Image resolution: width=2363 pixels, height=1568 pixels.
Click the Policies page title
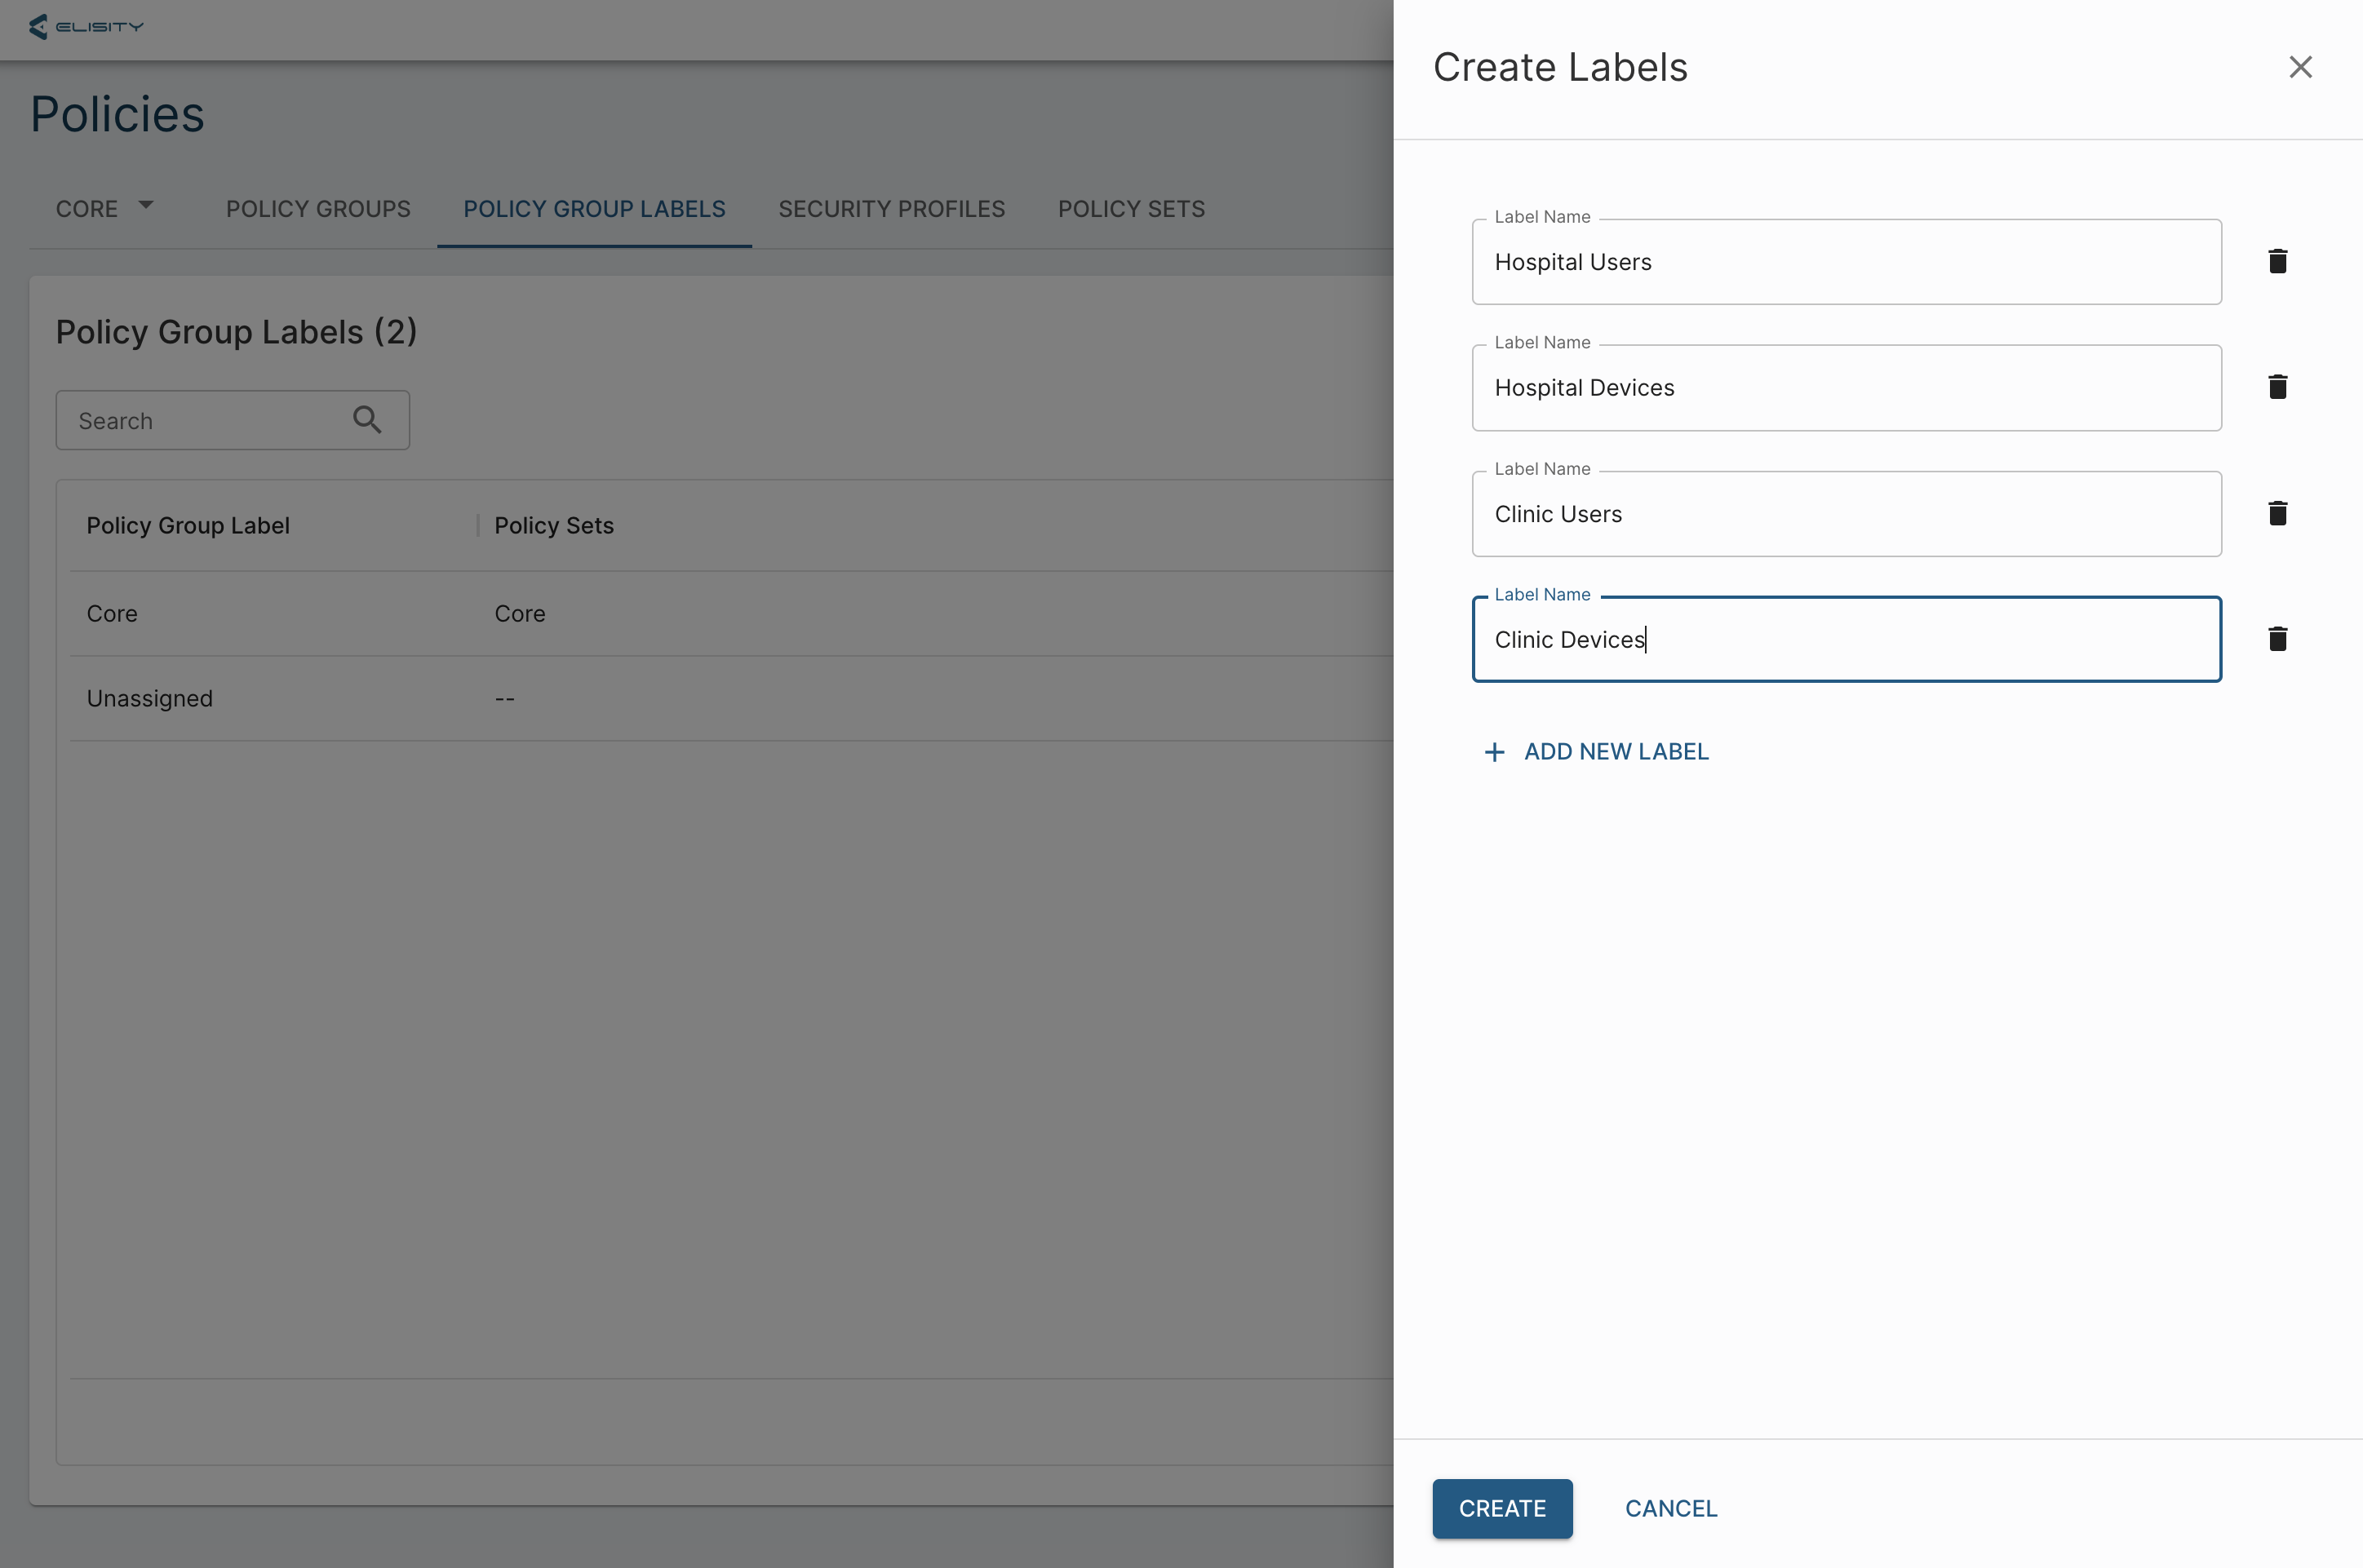click(x=117, y=114)
